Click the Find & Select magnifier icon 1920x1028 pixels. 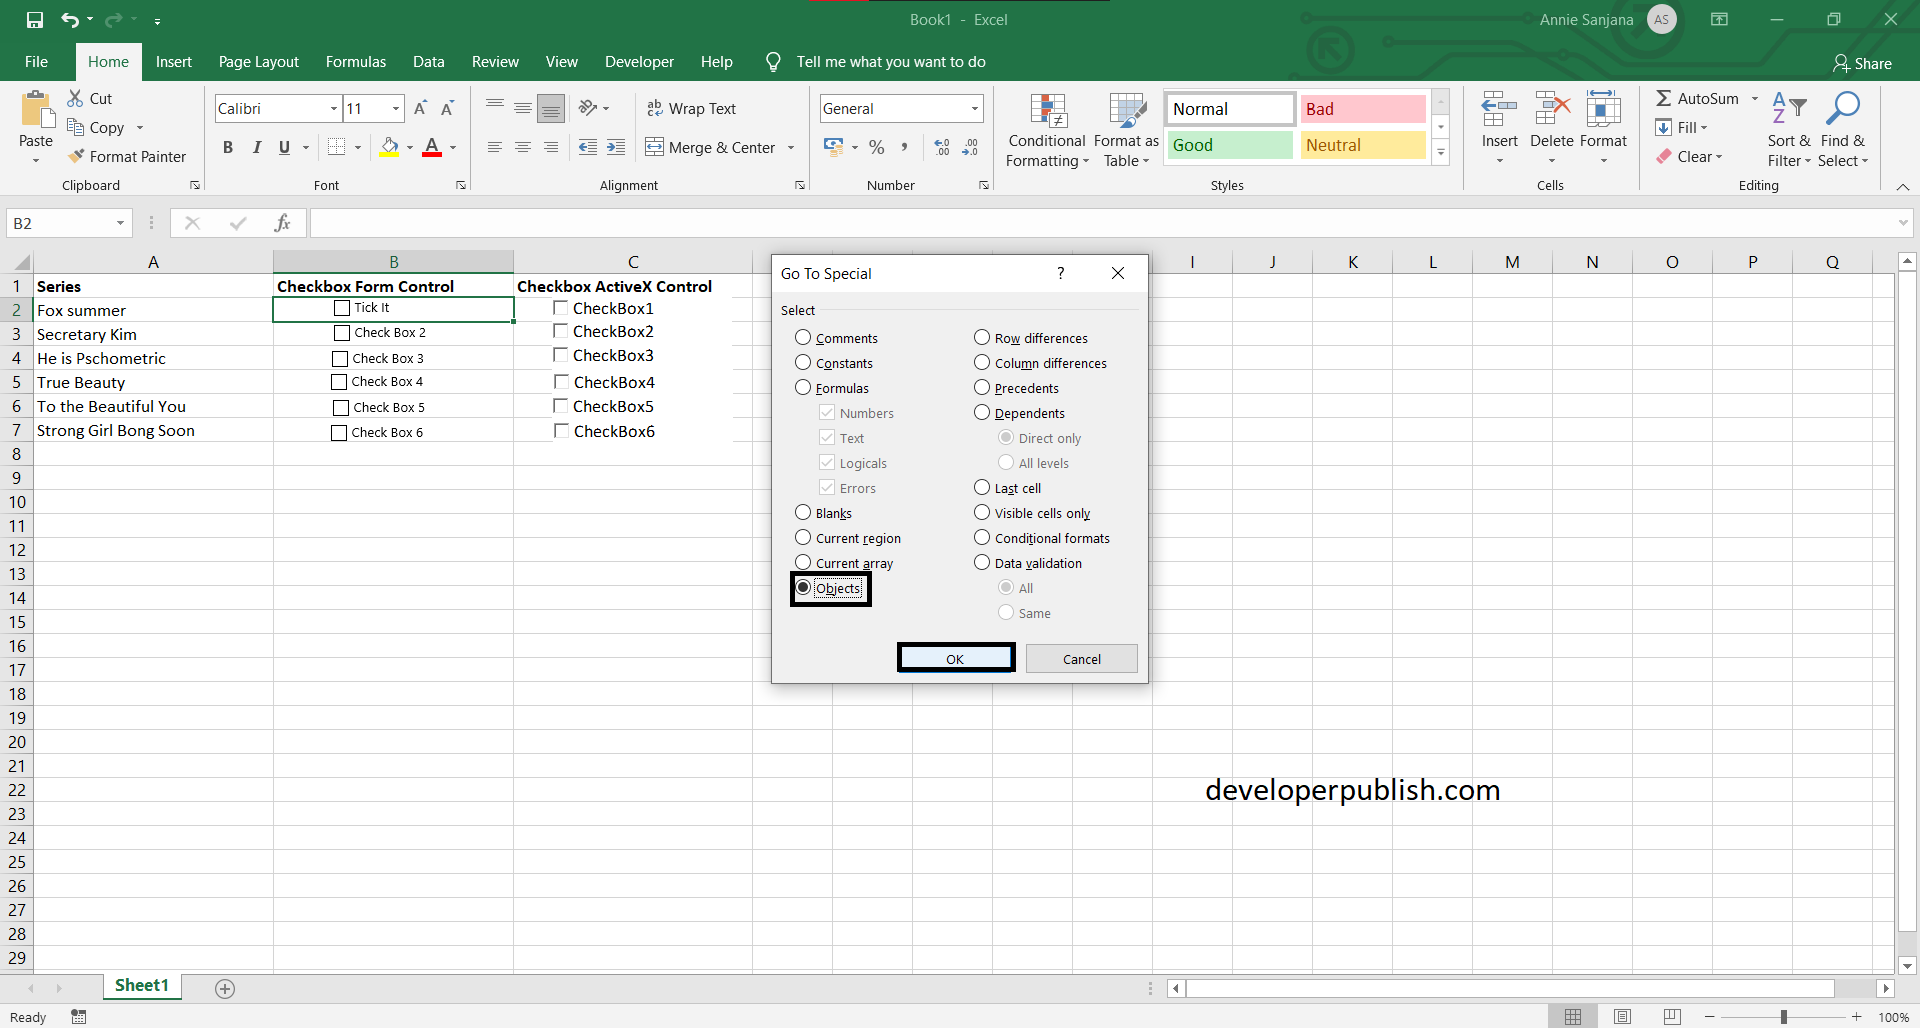tap(1842, 109)
